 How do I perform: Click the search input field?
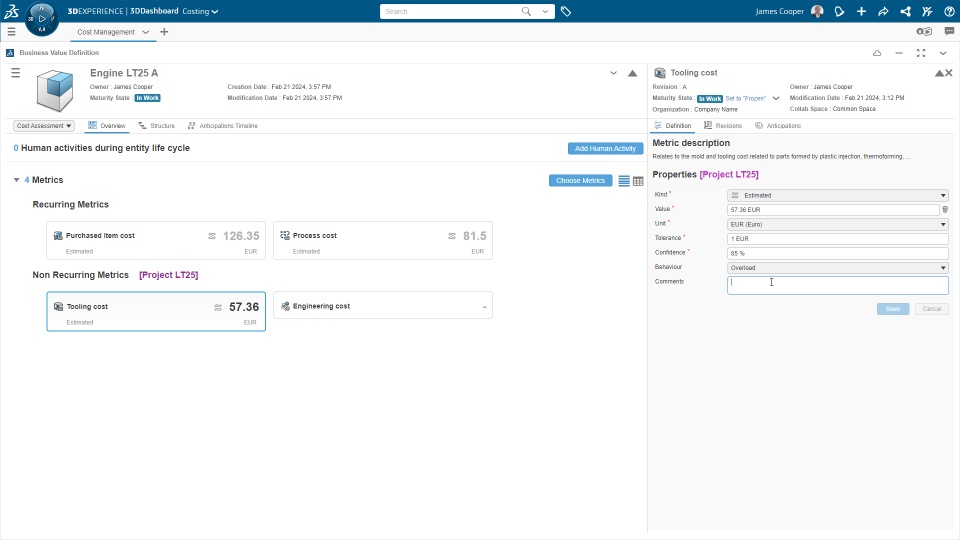coord(450,12)
